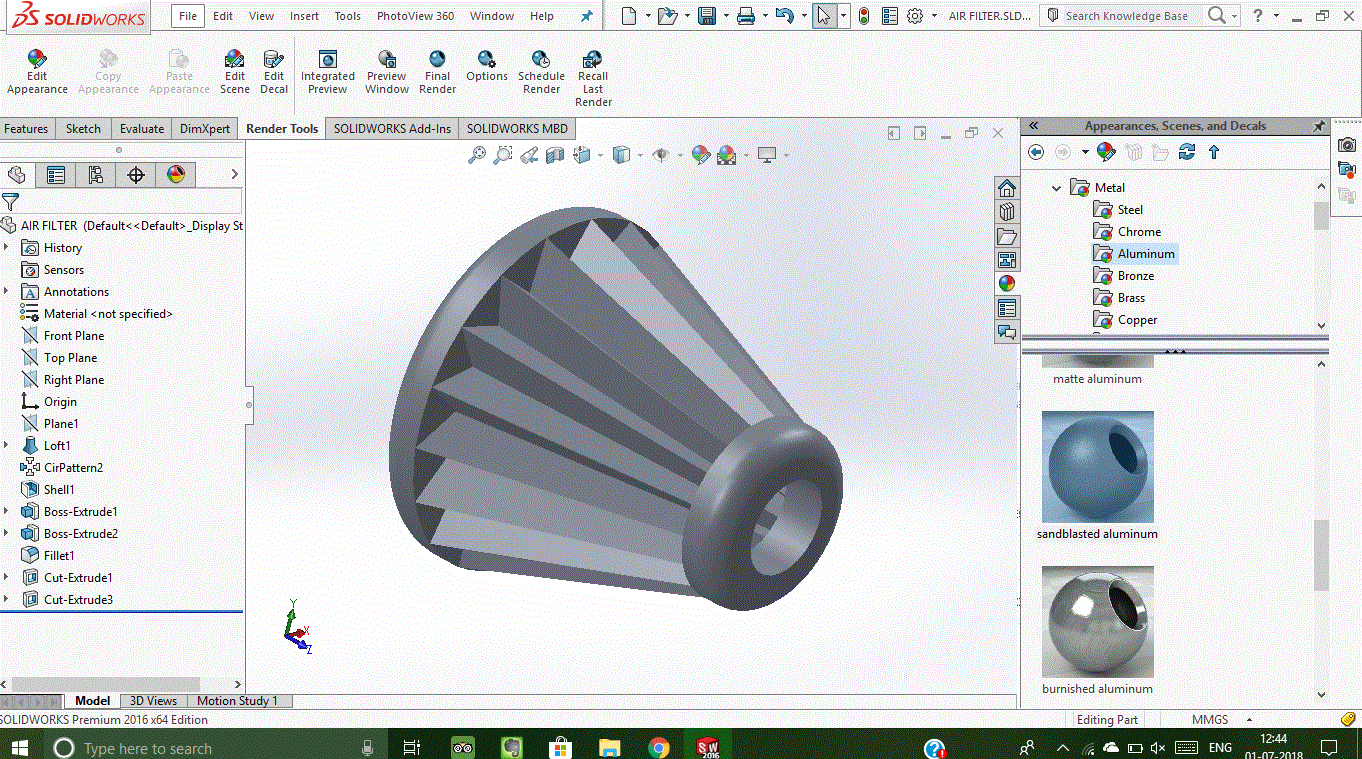
Task: Open Hide/Show Items dropdown arrow
Action: point(680,155)
